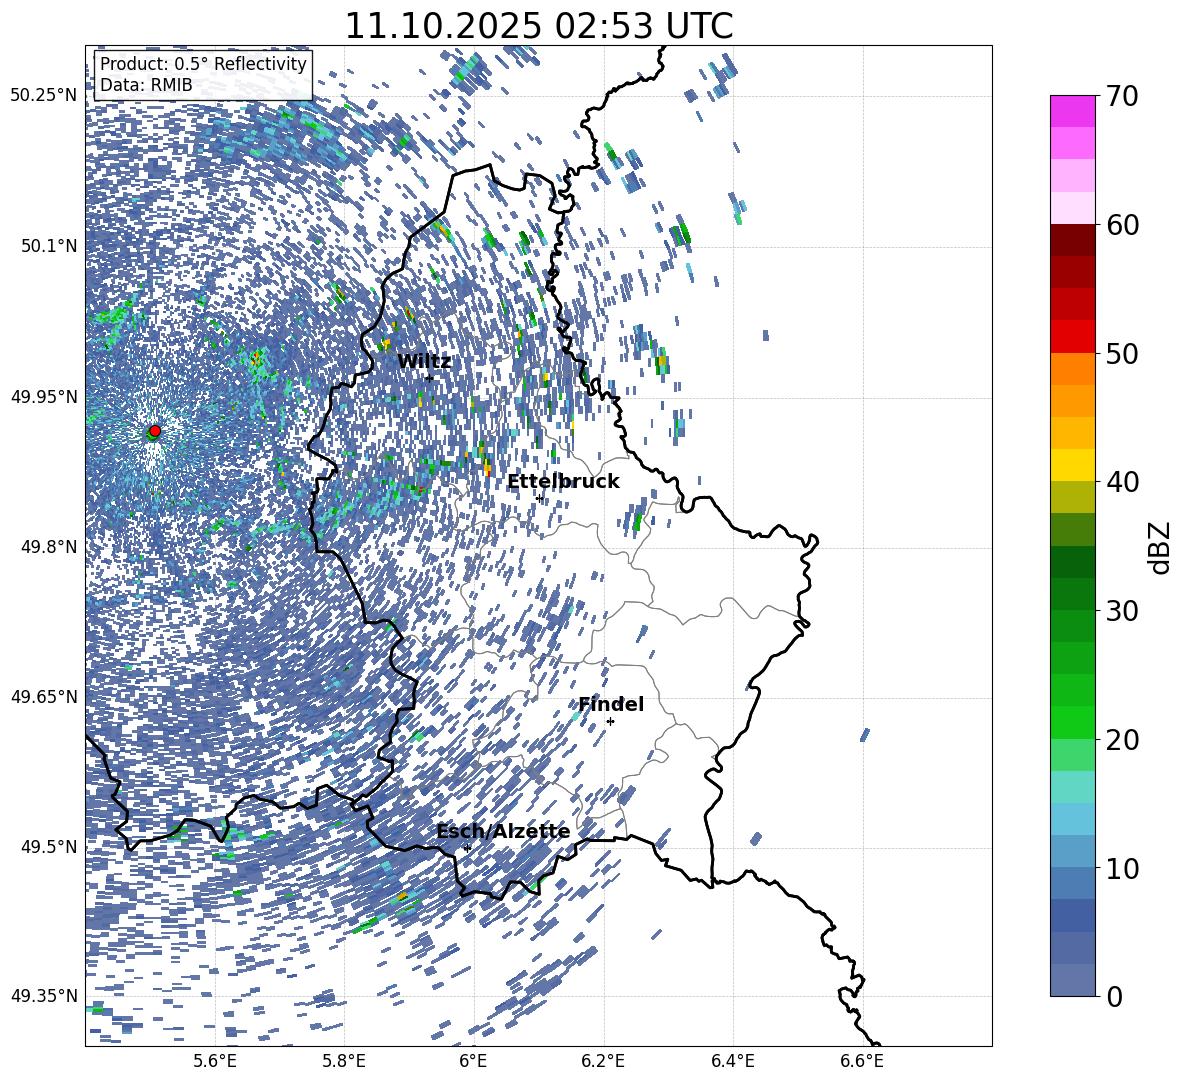The image size is (1184, 1081).
Task: Click the 6.4°E longitude label
Action: coord(732,1061)
